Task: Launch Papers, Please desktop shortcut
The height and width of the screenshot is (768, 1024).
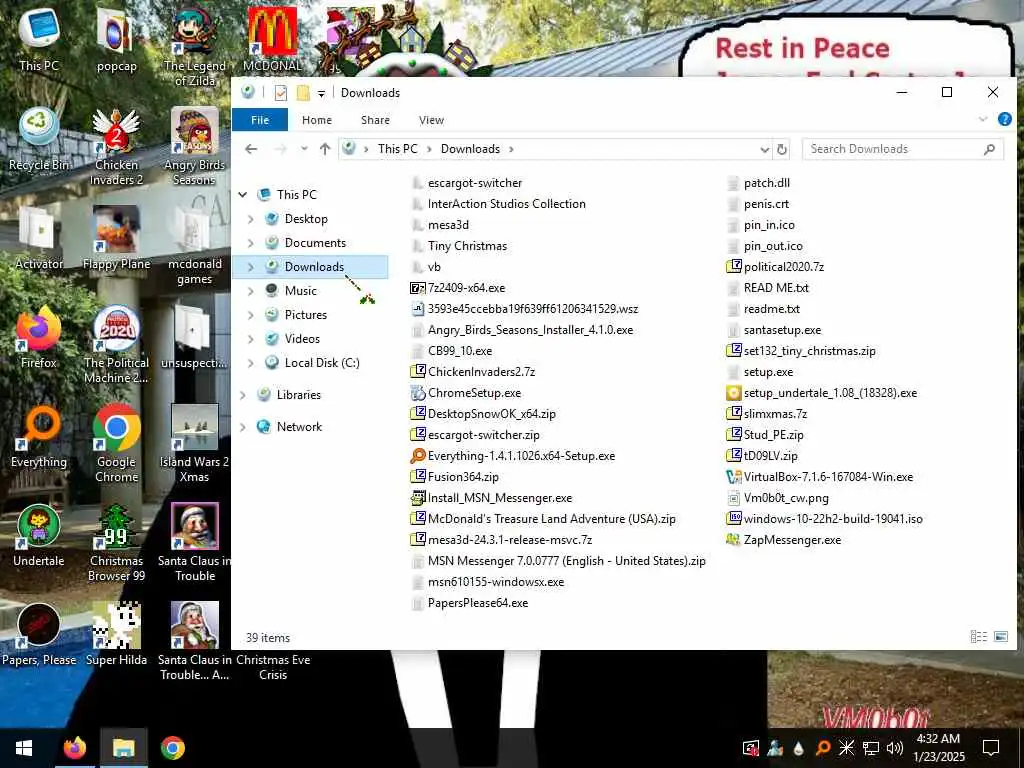Action: 39,635
